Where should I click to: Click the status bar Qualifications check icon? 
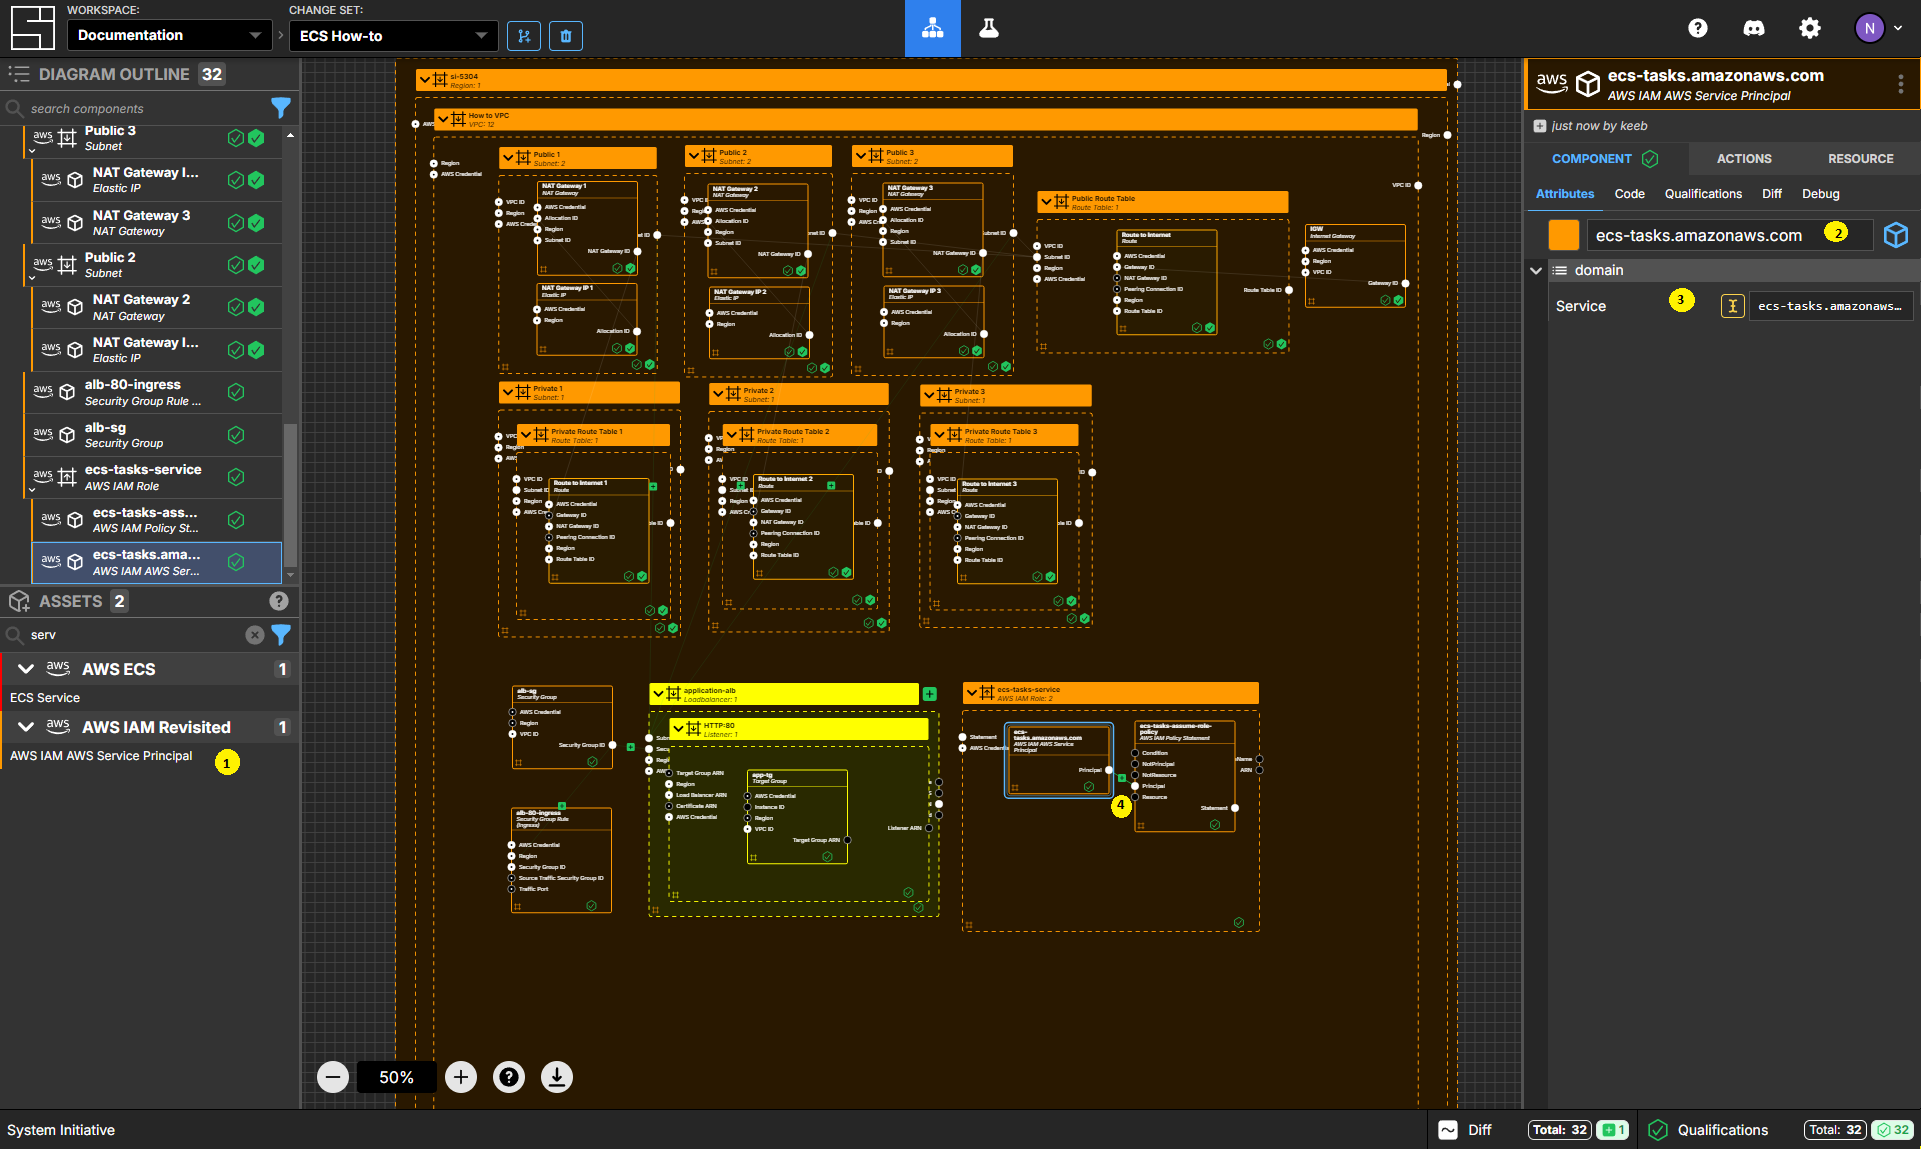click(x=1658, y=1130)
